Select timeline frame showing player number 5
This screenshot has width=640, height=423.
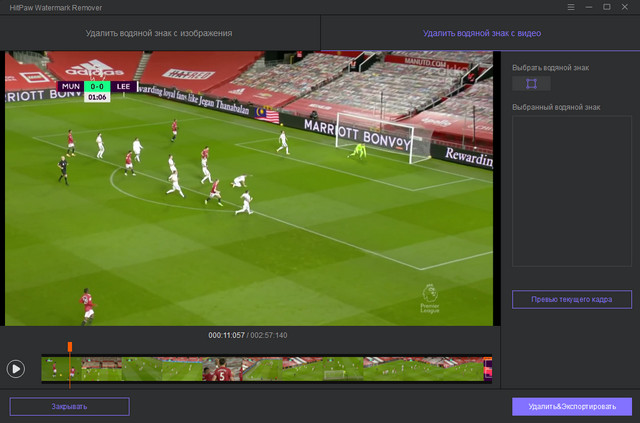220,370
